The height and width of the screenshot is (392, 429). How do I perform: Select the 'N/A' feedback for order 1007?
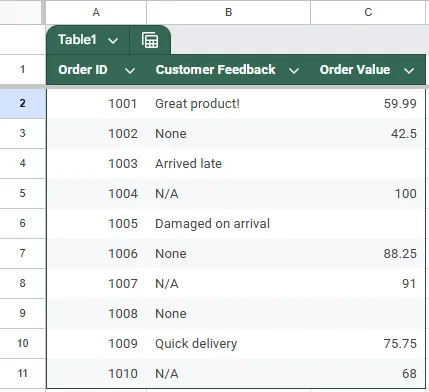click(x=228, y=284)
